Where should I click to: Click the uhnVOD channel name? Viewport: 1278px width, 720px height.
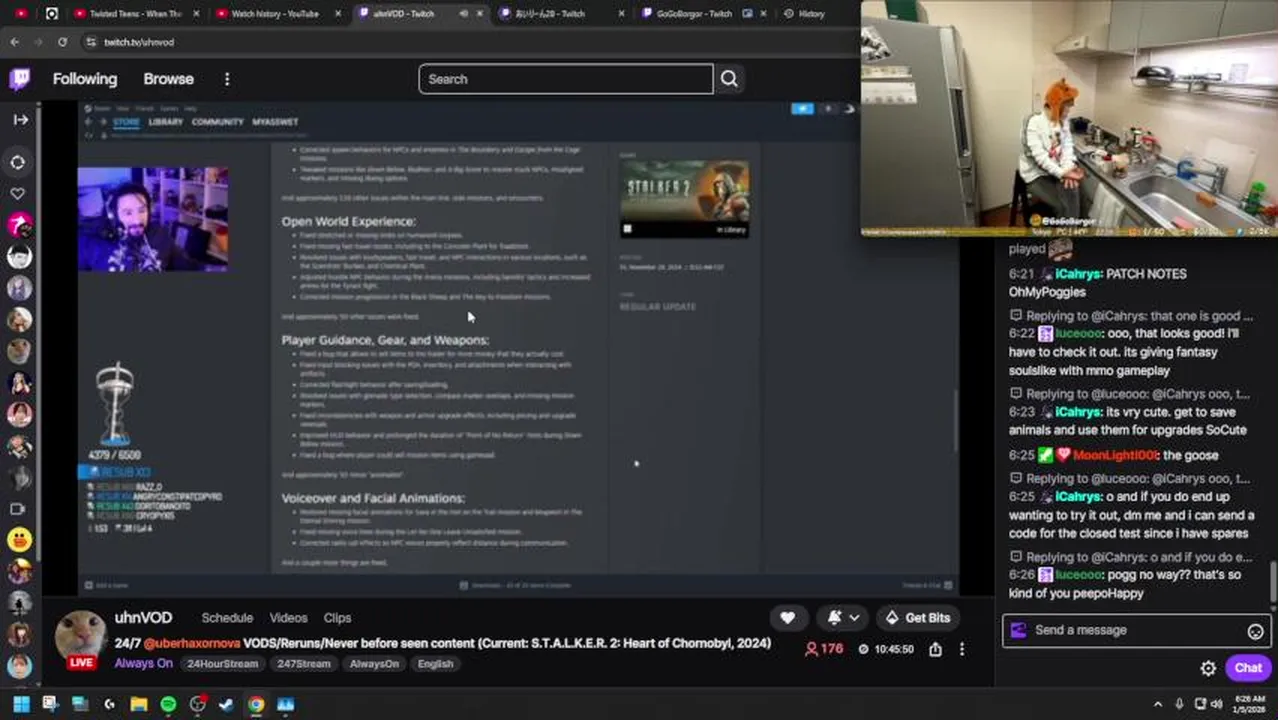click(x=143, y=618)
